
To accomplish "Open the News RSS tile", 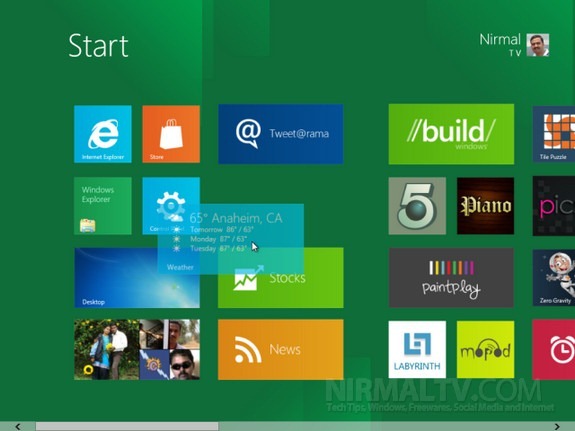I will (281, 349).
